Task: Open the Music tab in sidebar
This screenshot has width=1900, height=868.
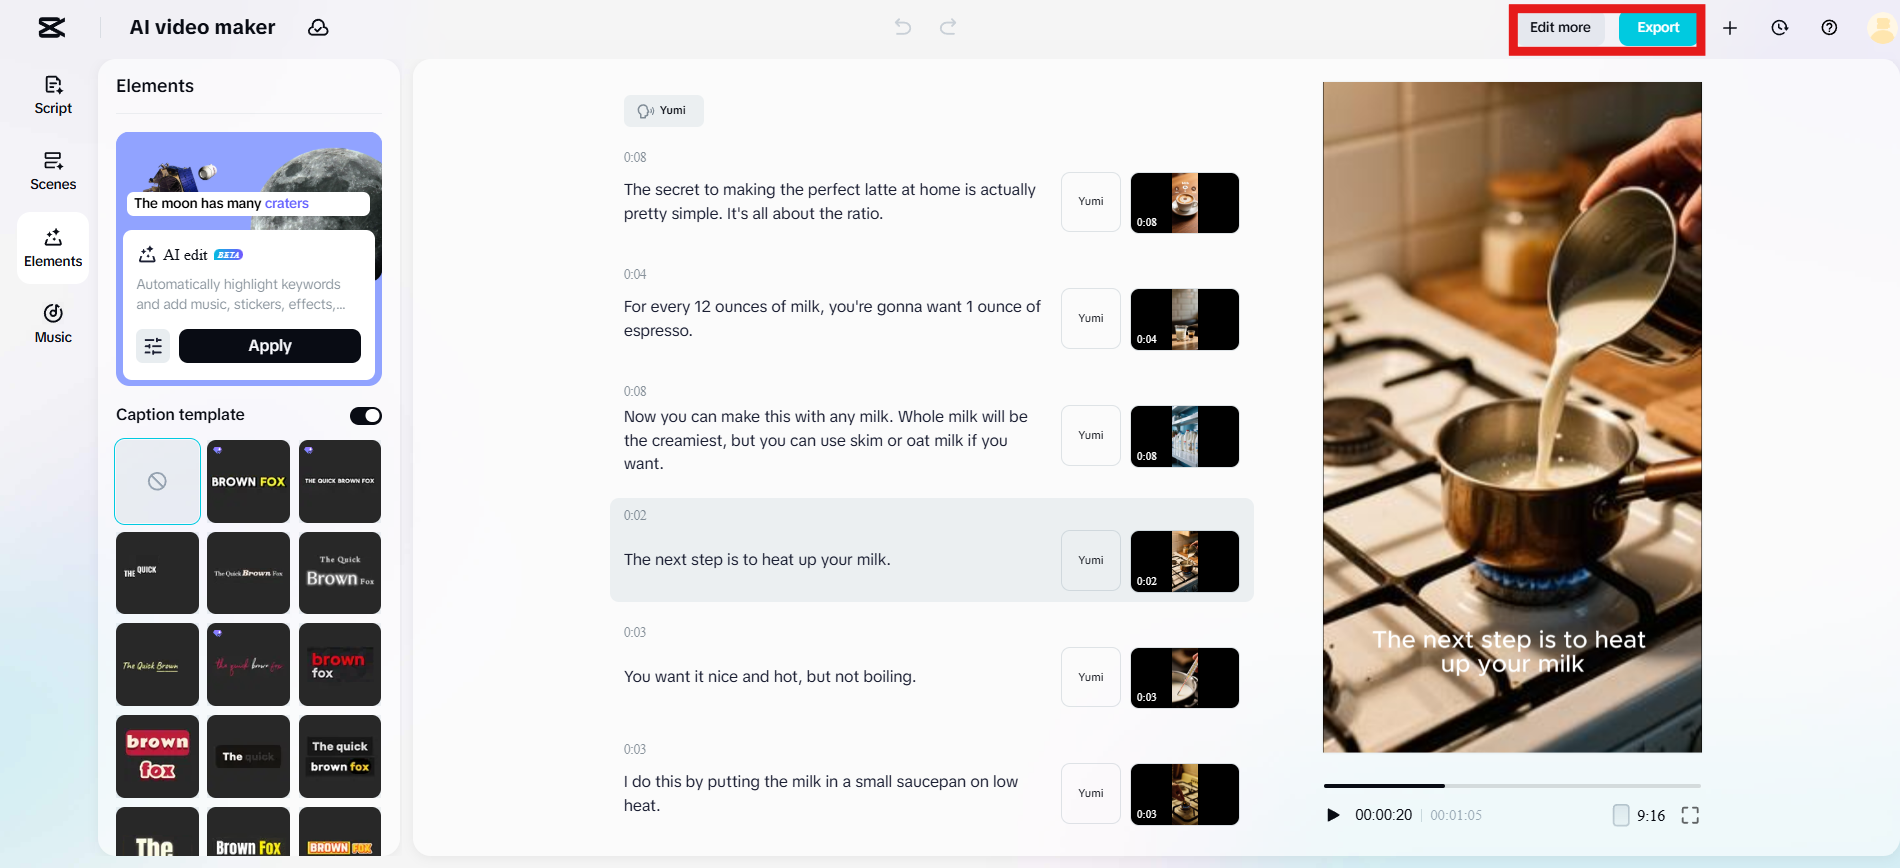Action: 53,324
